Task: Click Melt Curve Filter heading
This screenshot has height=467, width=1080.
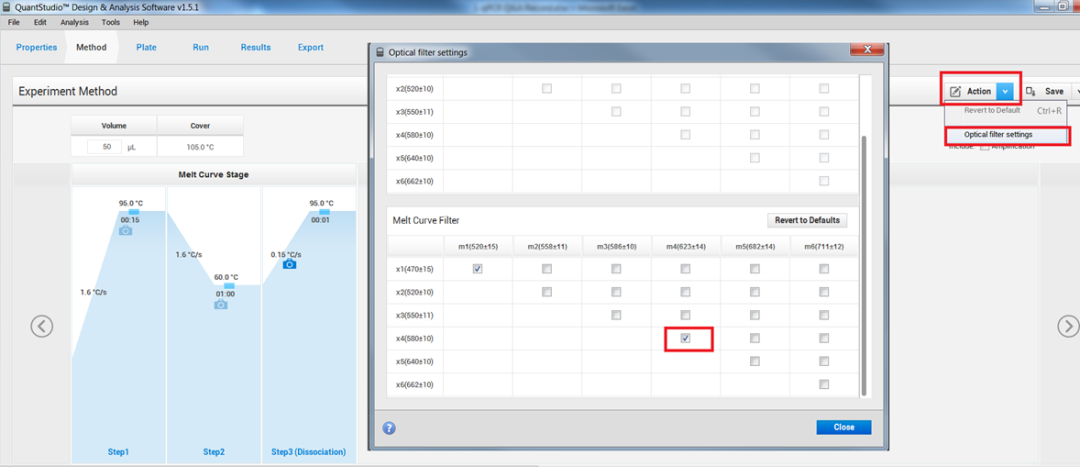Action: [x=426, y=220]
